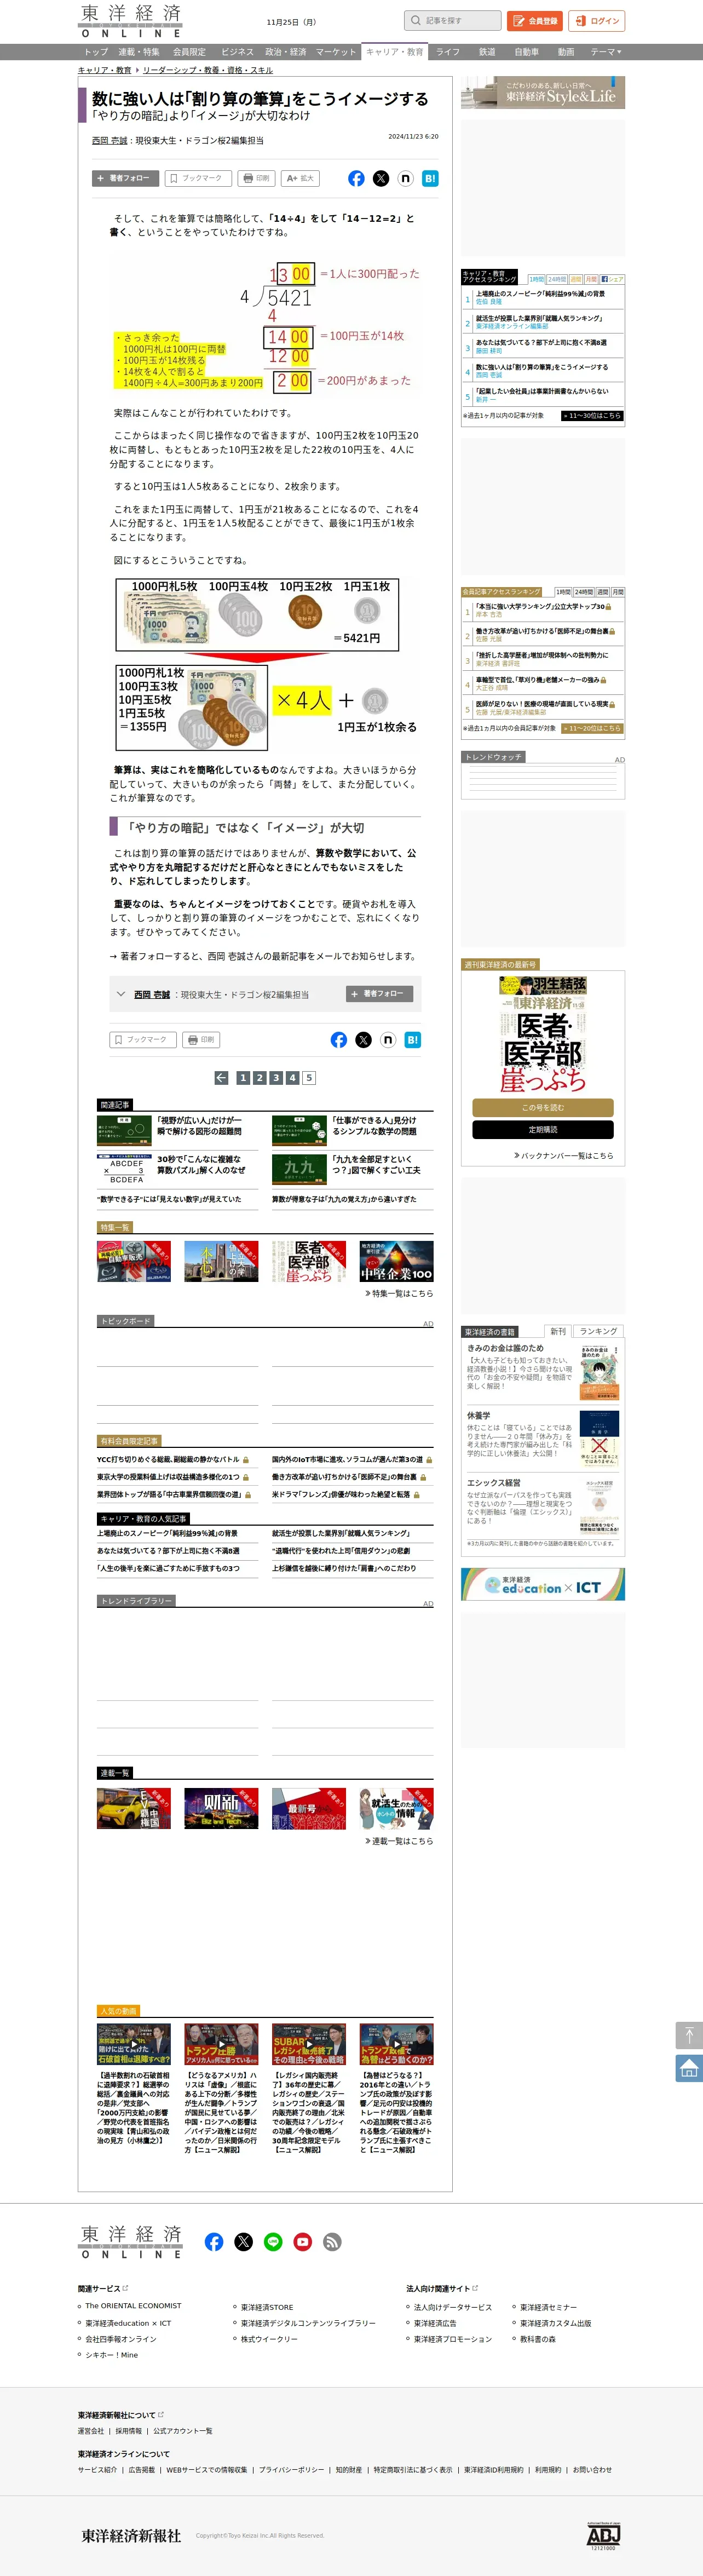Share on note via top share bar icon
The width and height of the screenshot is (703, 2576).
pyautogui.click(x=405, y=178)
